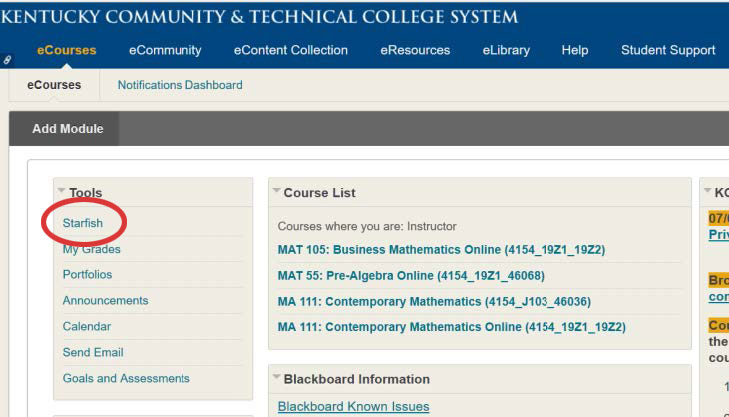Select the eCourses sub-tab
This screenshot has height=417, width=729.
(54, 85)
